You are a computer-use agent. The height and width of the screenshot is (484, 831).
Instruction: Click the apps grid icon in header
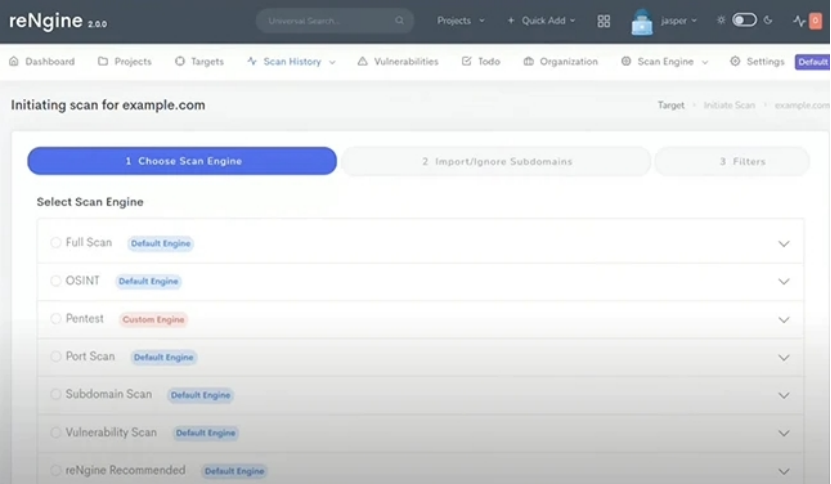[604, 21]
